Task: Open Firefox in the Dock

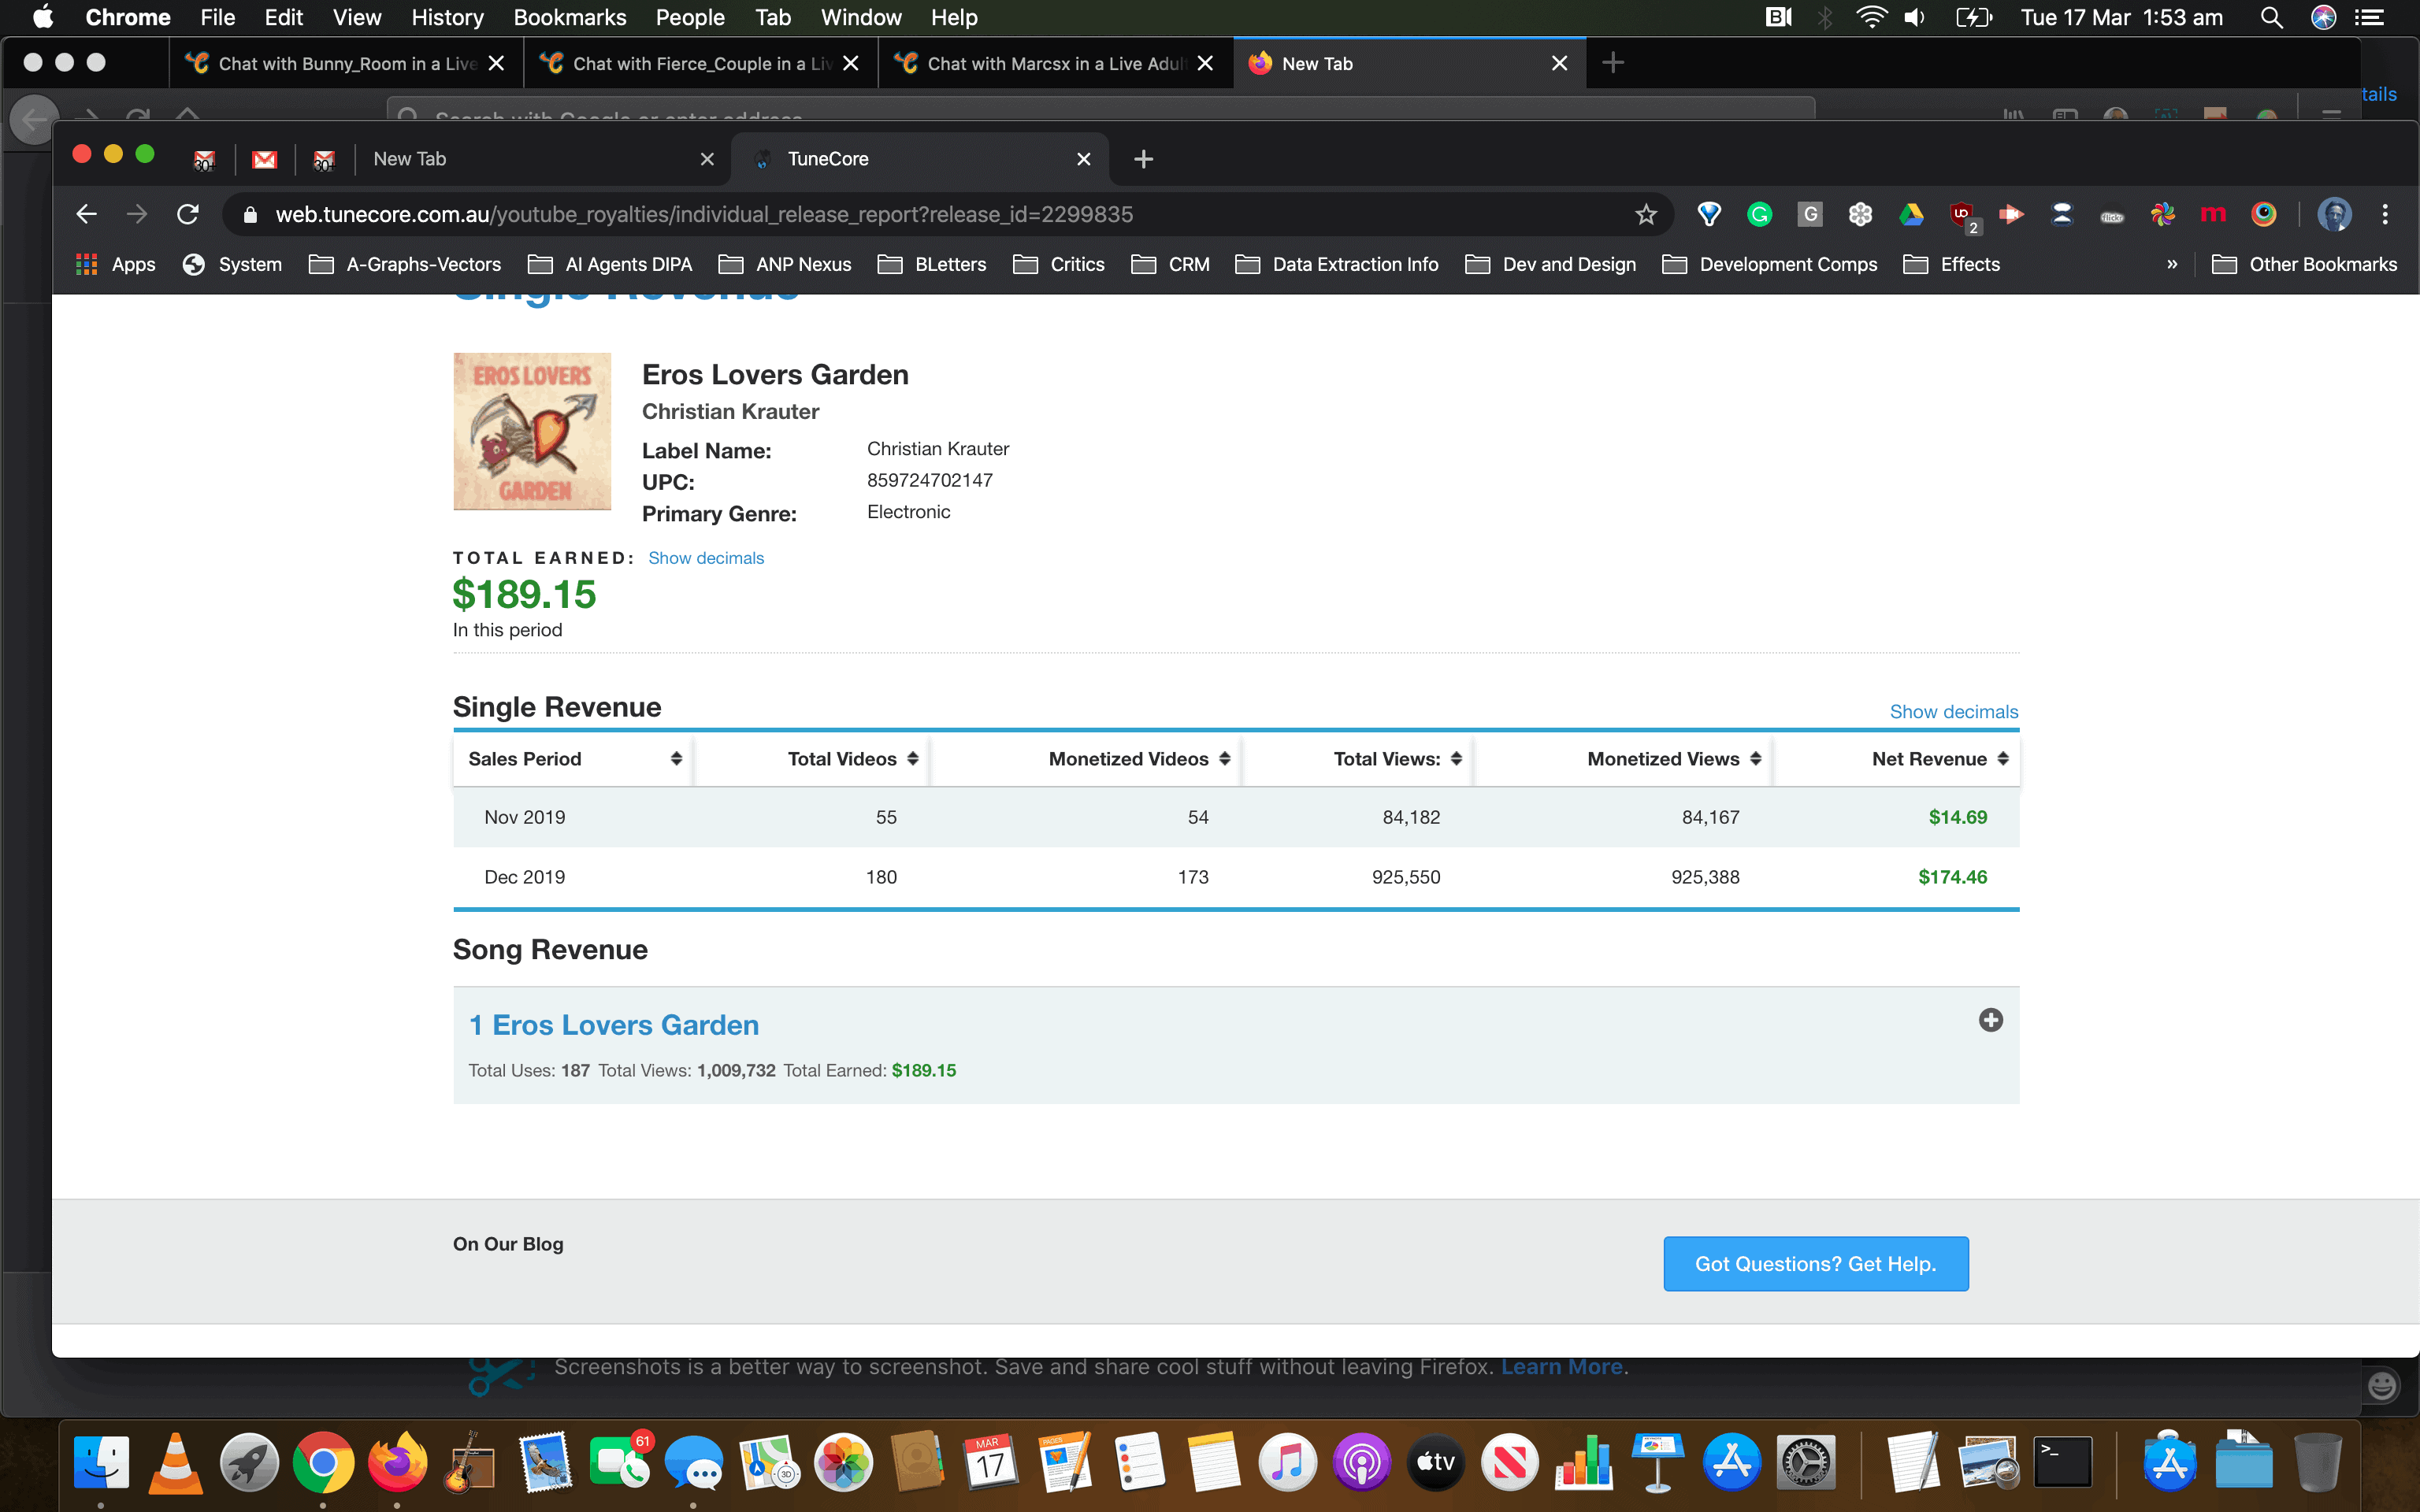Action: tap(397, 1462)
